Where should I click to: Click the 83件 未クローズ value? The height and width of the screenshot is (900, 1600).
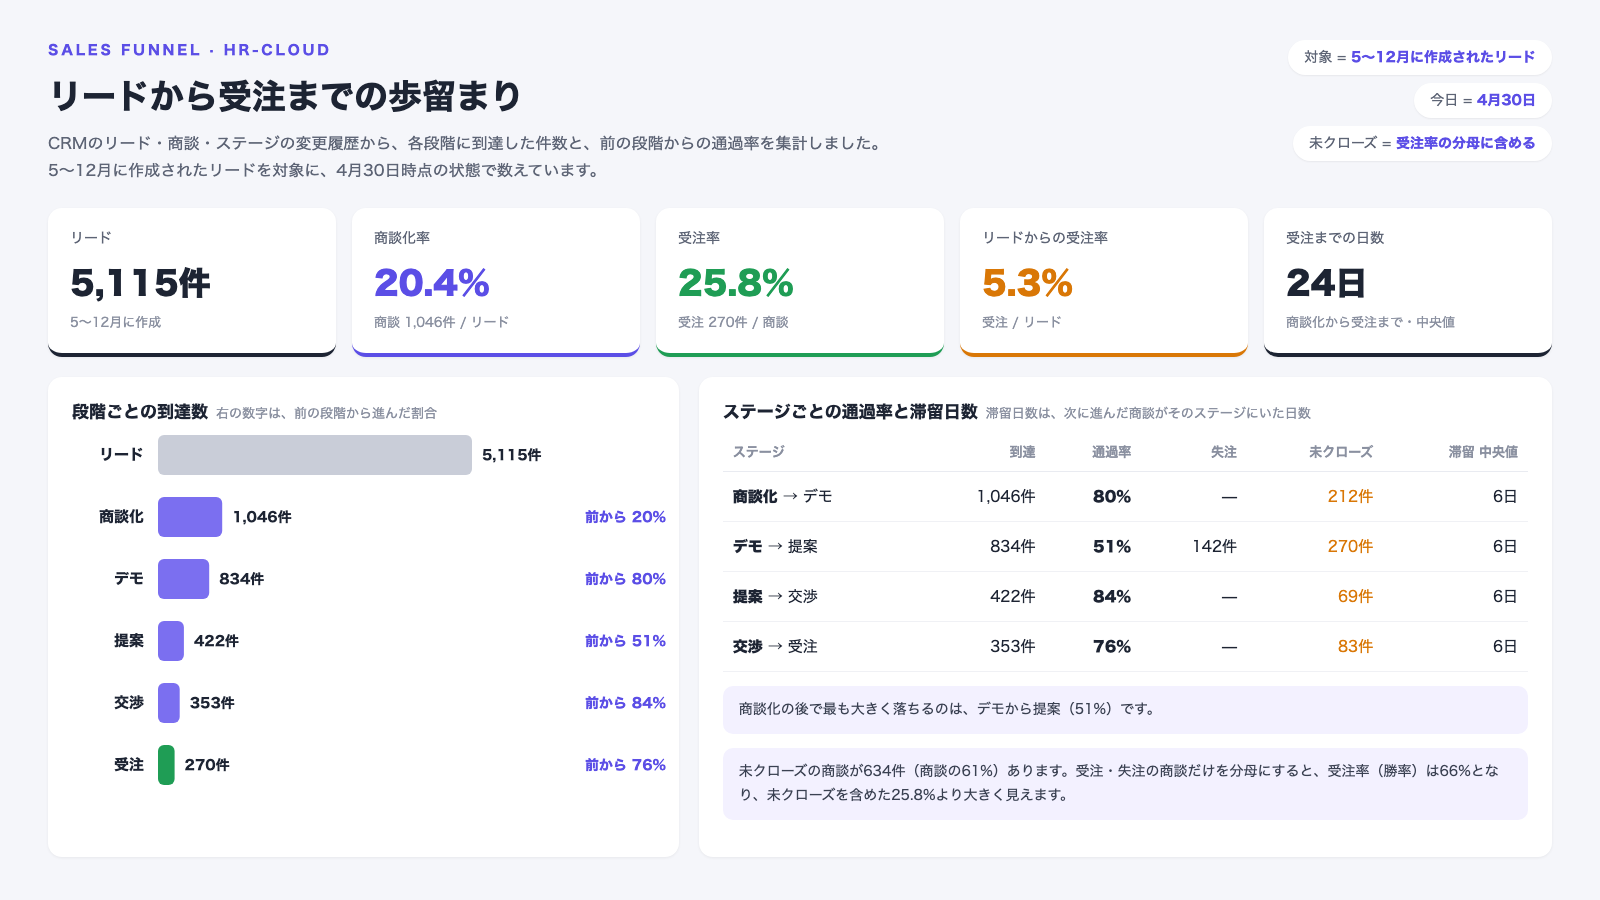coord(1355,647)
